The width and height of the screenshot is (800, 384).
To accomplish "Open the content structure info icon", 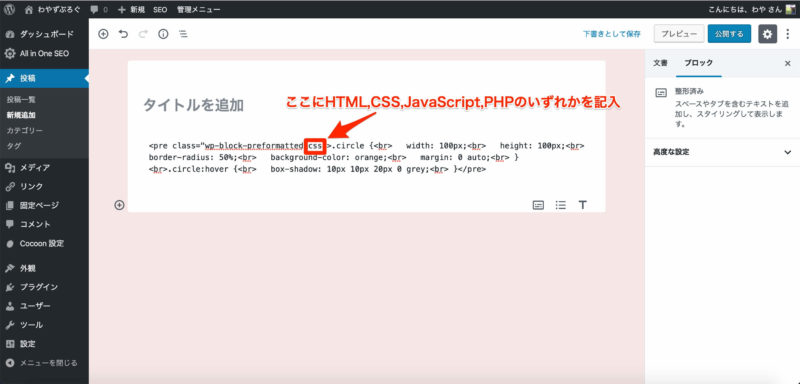I will [163, 34].
